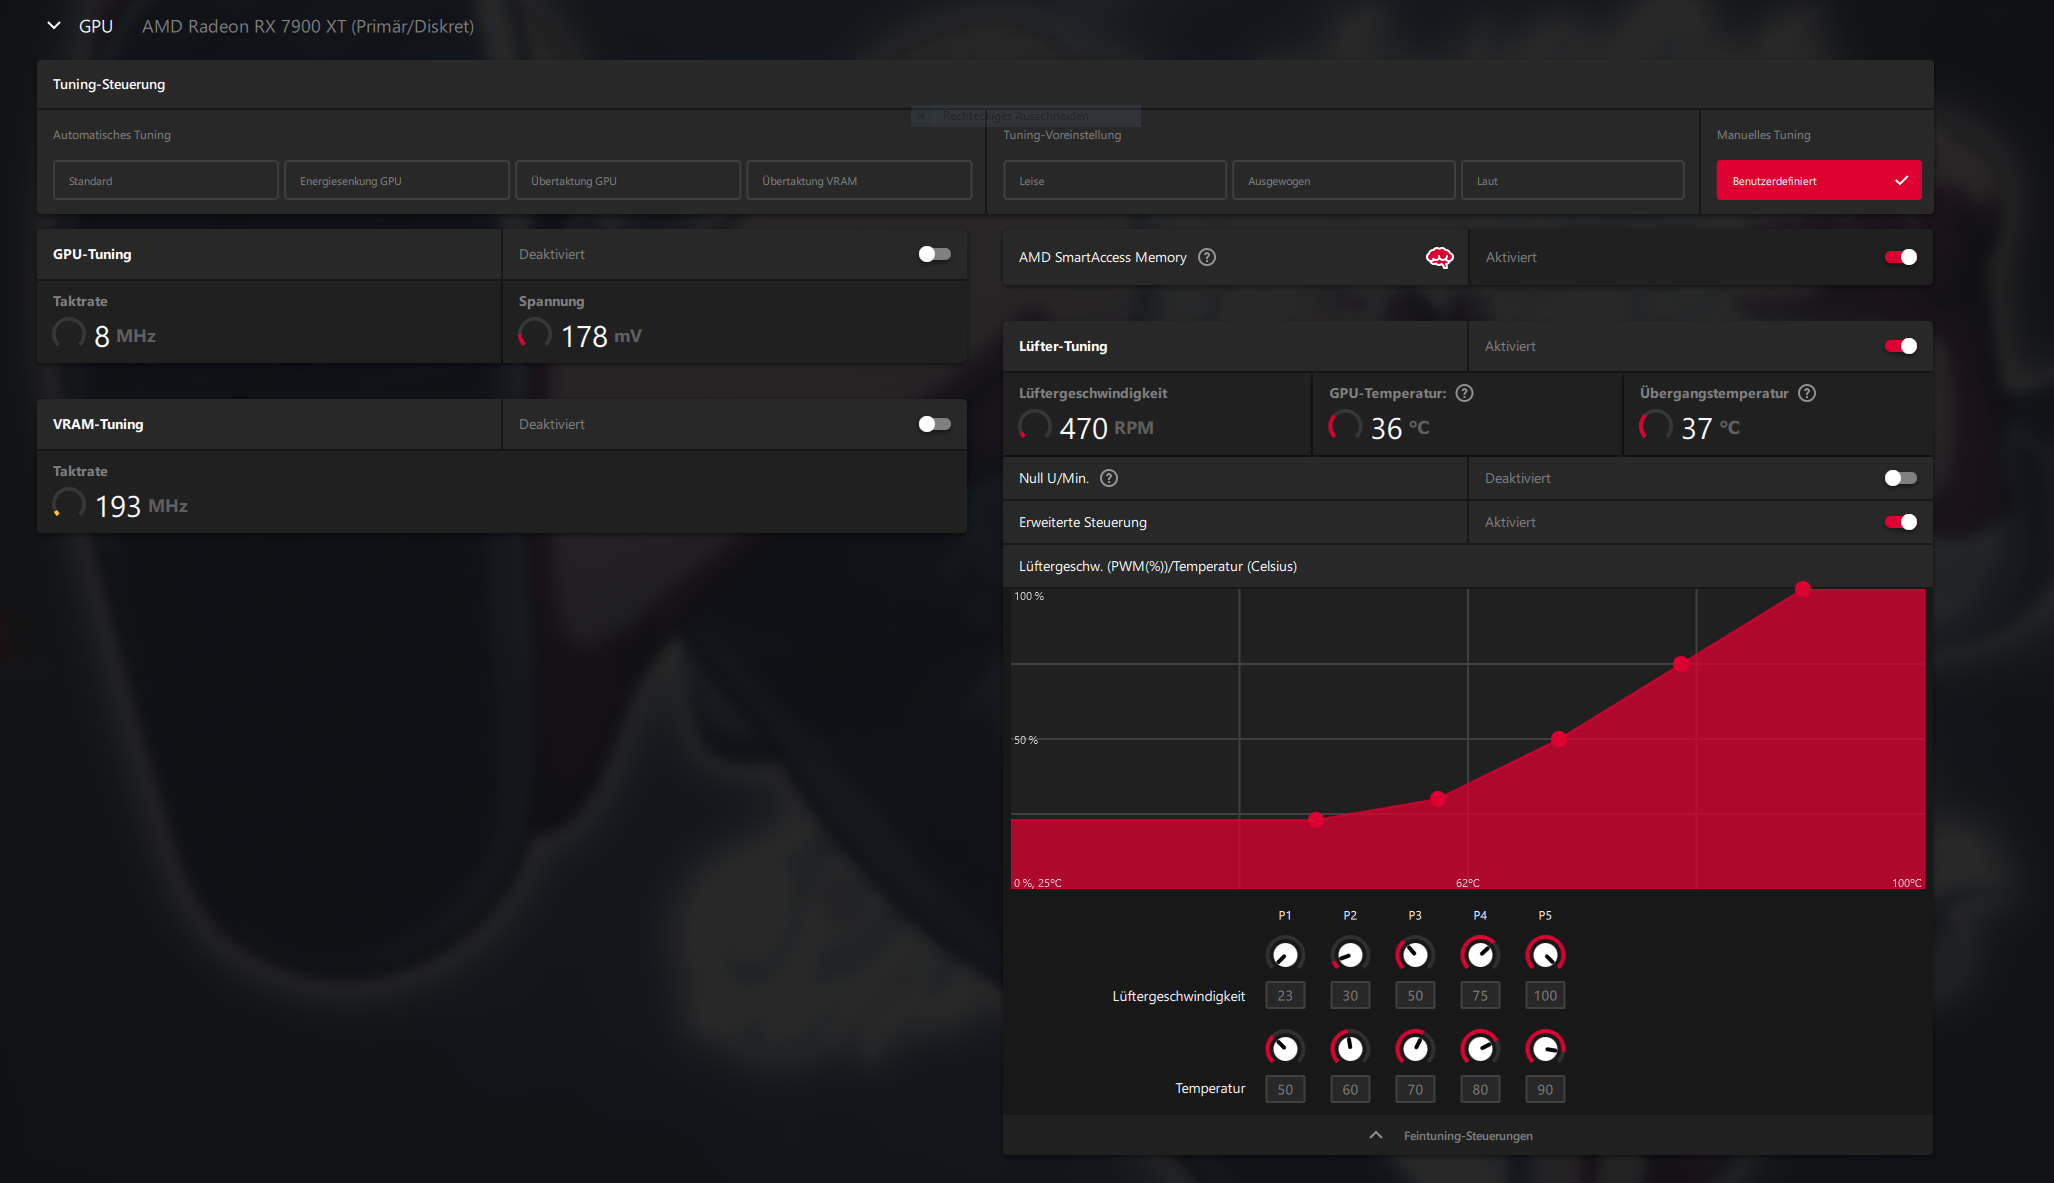
Task: Click the P5 temperature dial
Action: coord(1545,1048)
